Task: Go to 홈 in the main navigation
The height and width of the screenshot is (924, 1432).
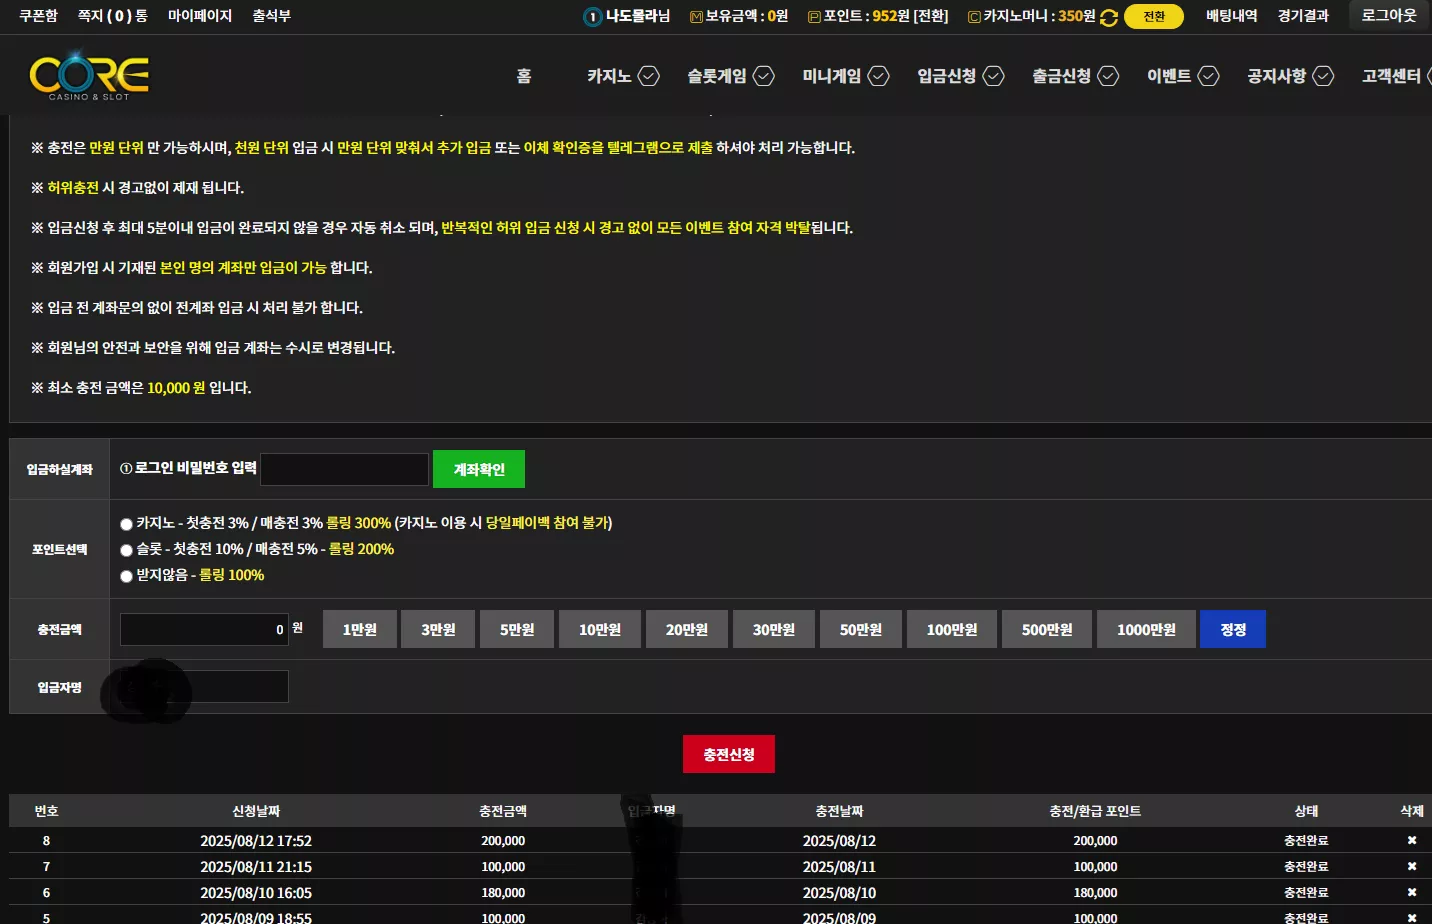Action: pyautogui.click(x=524, y=76)
